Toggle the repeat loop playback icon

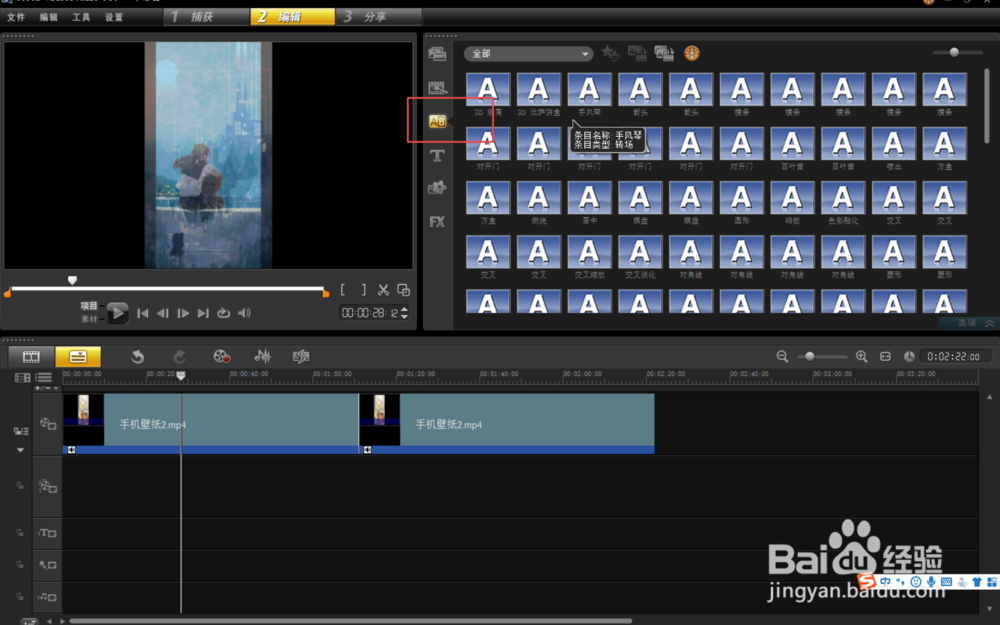click(x=223, y=313)
